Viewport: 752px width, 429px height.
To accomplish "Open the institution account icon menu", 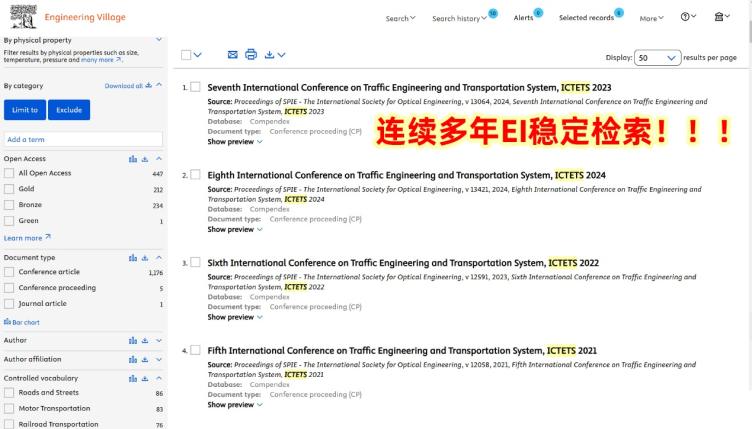I will click(x=718, y=17).
